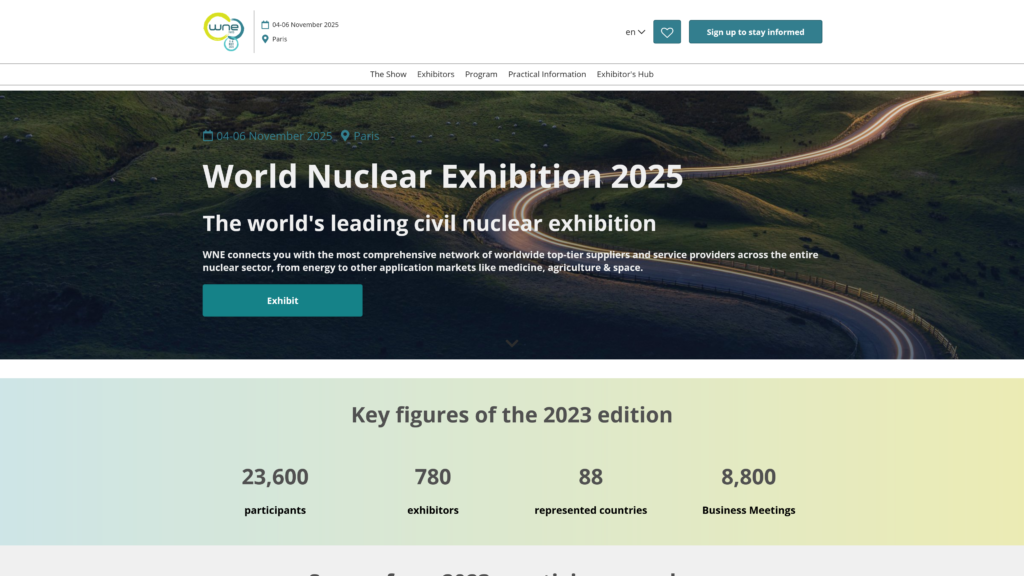The image size is (1024, 576).
Task: Click the '23,600' participants figure
Action: pos(275,477)
